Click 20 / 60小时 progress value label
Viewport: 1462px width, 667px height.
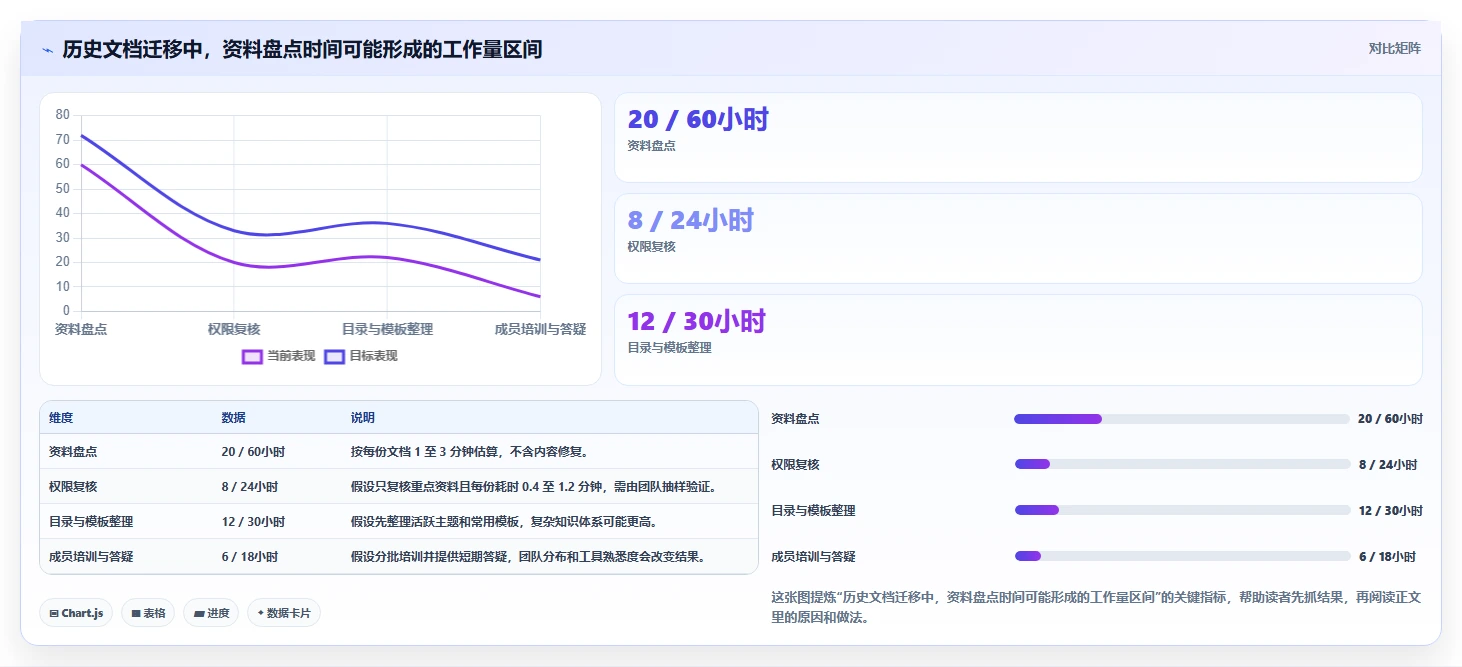coord(1390,419)
